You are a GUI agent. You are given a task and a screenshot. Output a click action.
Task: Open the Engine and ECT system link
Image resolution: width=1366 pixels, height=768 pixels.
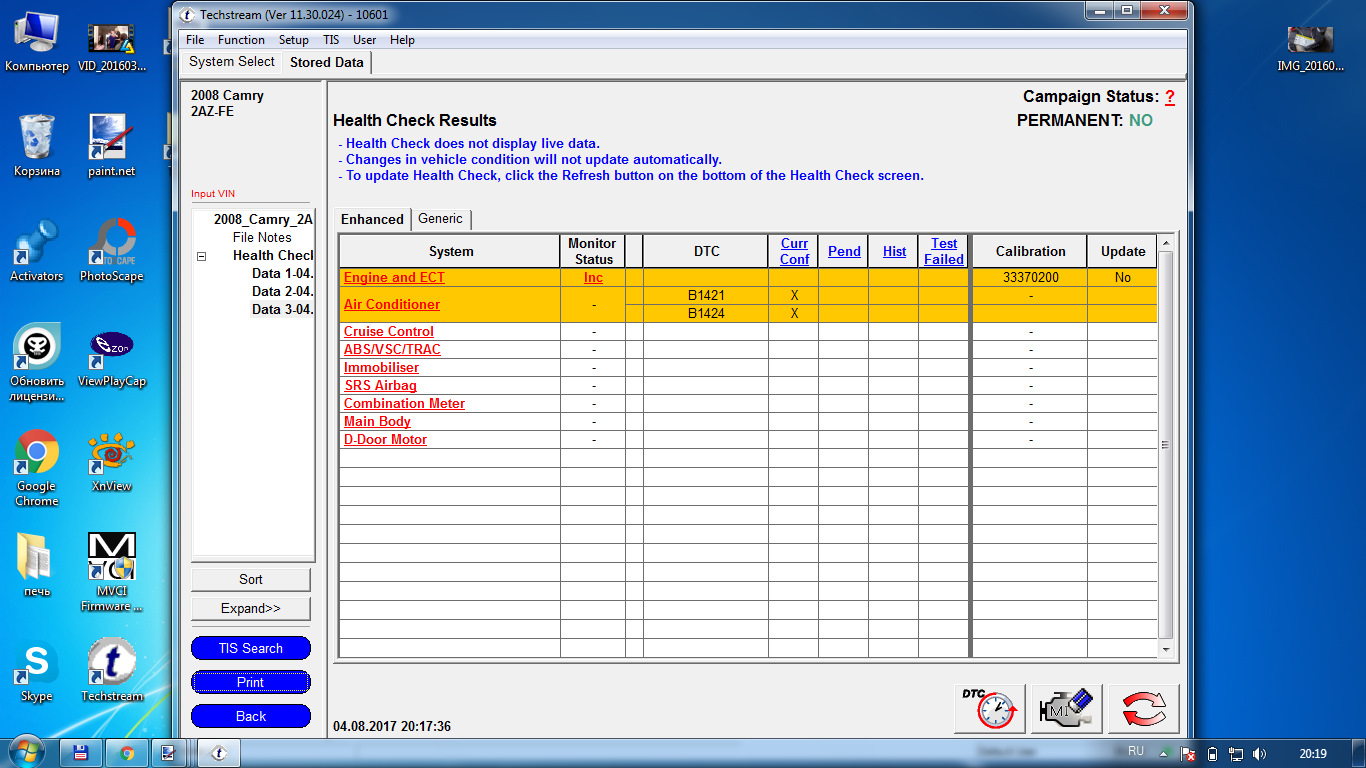(x=394, y=277)
